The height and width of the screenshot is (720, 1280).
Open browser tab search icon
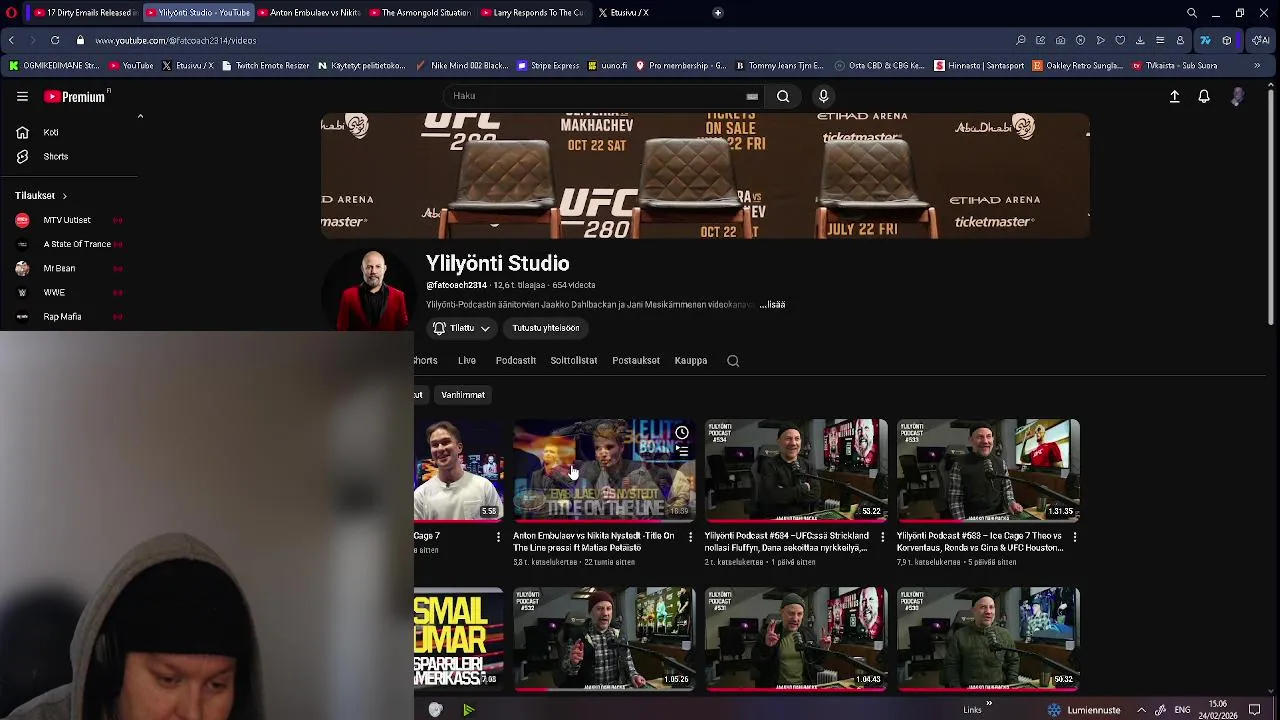pos(1192,13)
